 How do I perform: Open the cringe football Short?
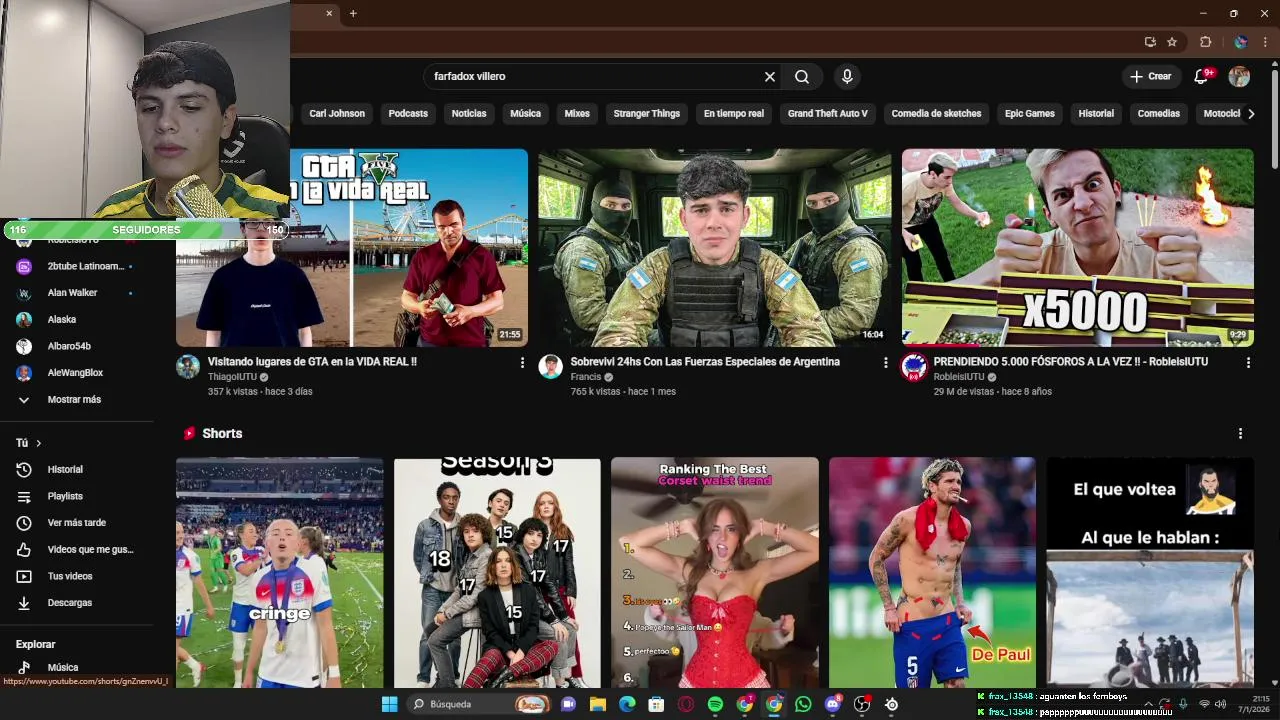280,572
